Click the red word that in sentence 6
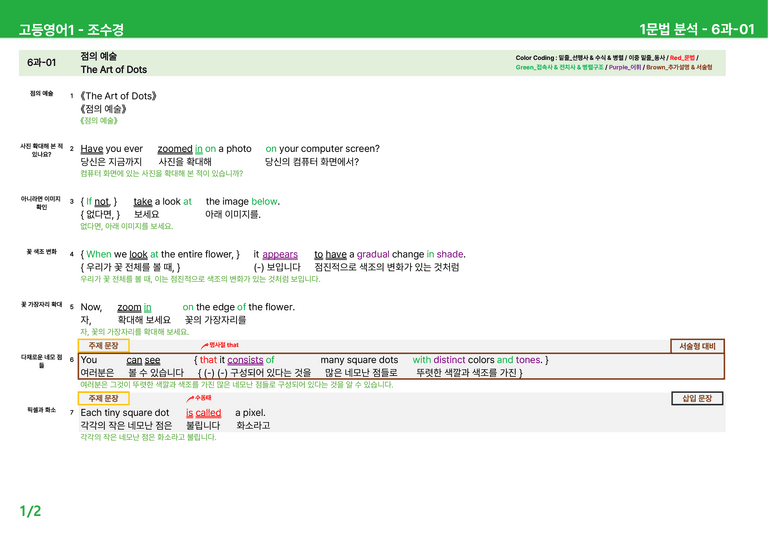This screenshot has height=543, width=768. click(x=208, y=360)
